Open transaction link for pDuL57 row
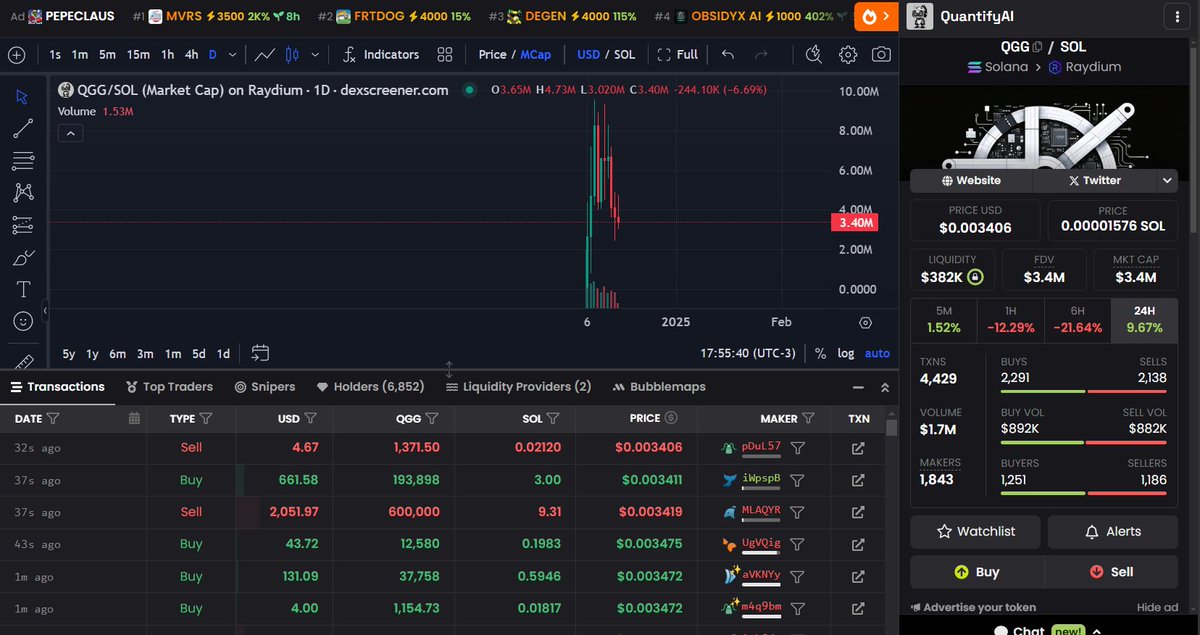Image resolution: width=1200 pixels, height=635 pixels. tap(858, 448)
